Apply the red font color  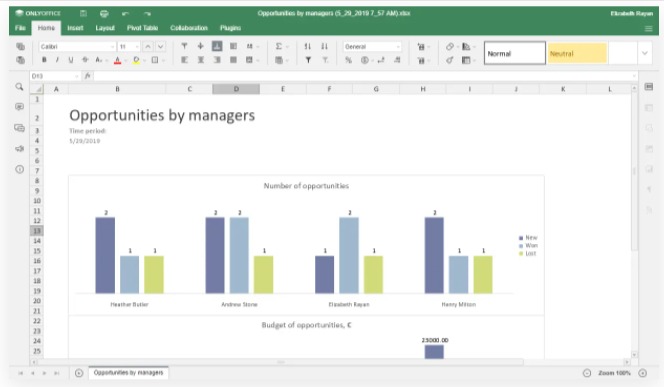pos(118,60)
